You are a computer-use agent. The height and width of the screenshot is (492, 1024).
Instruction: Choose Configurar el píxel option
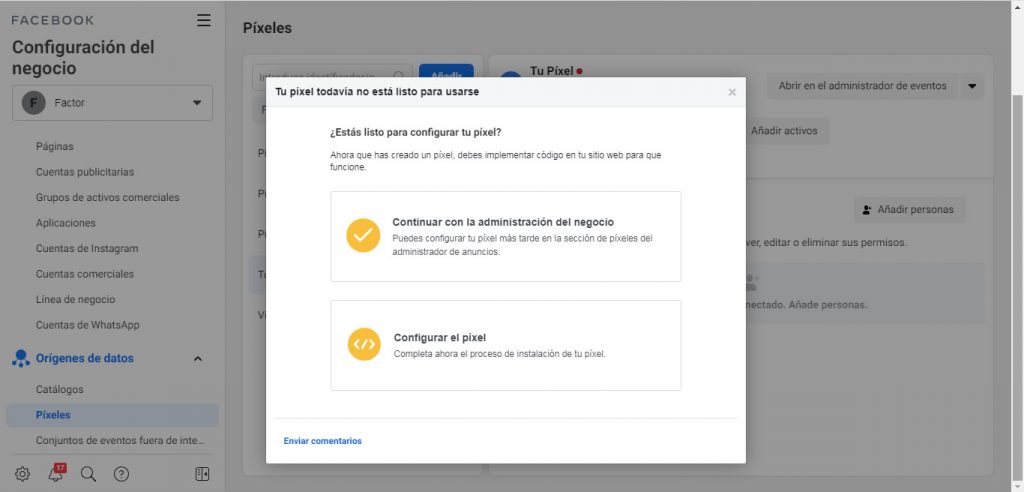(x=505, y=346)
